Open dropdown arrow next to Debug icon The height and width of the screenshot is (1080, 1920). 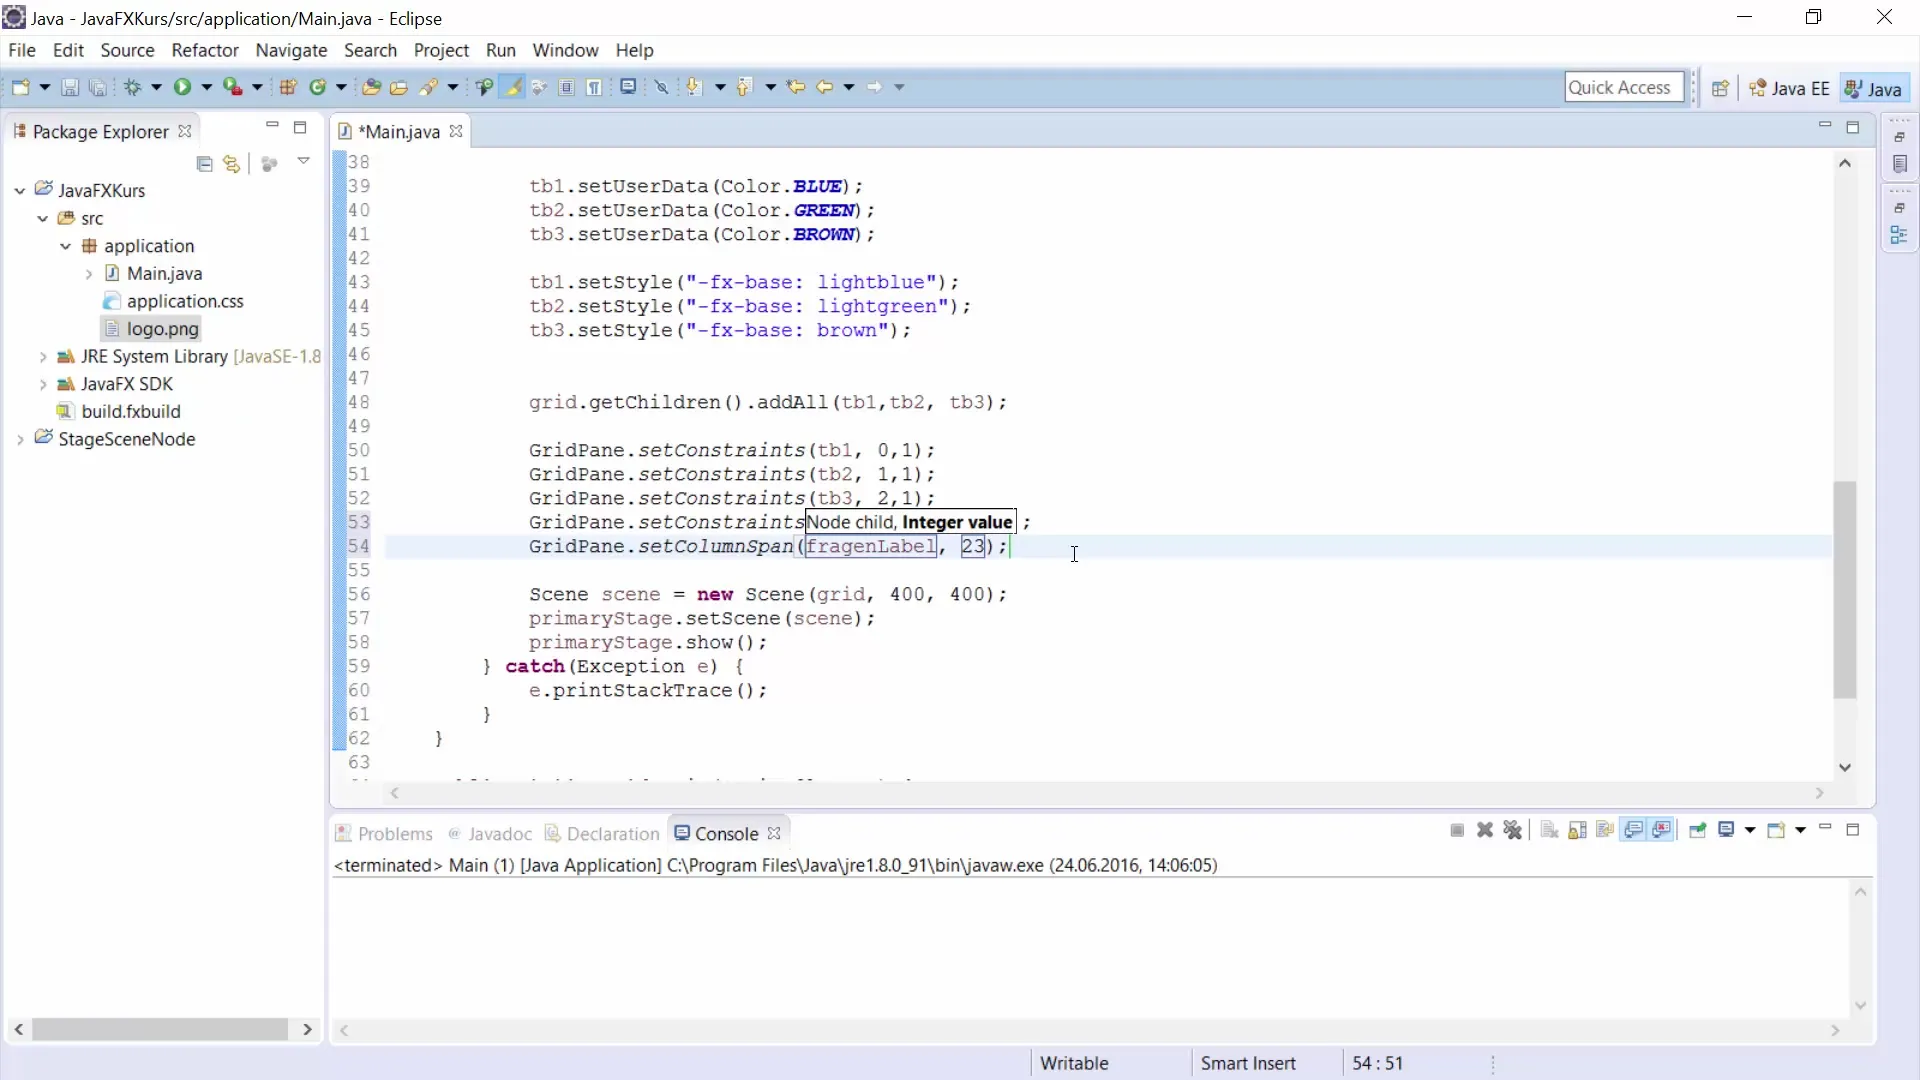(x=157, y=87)
